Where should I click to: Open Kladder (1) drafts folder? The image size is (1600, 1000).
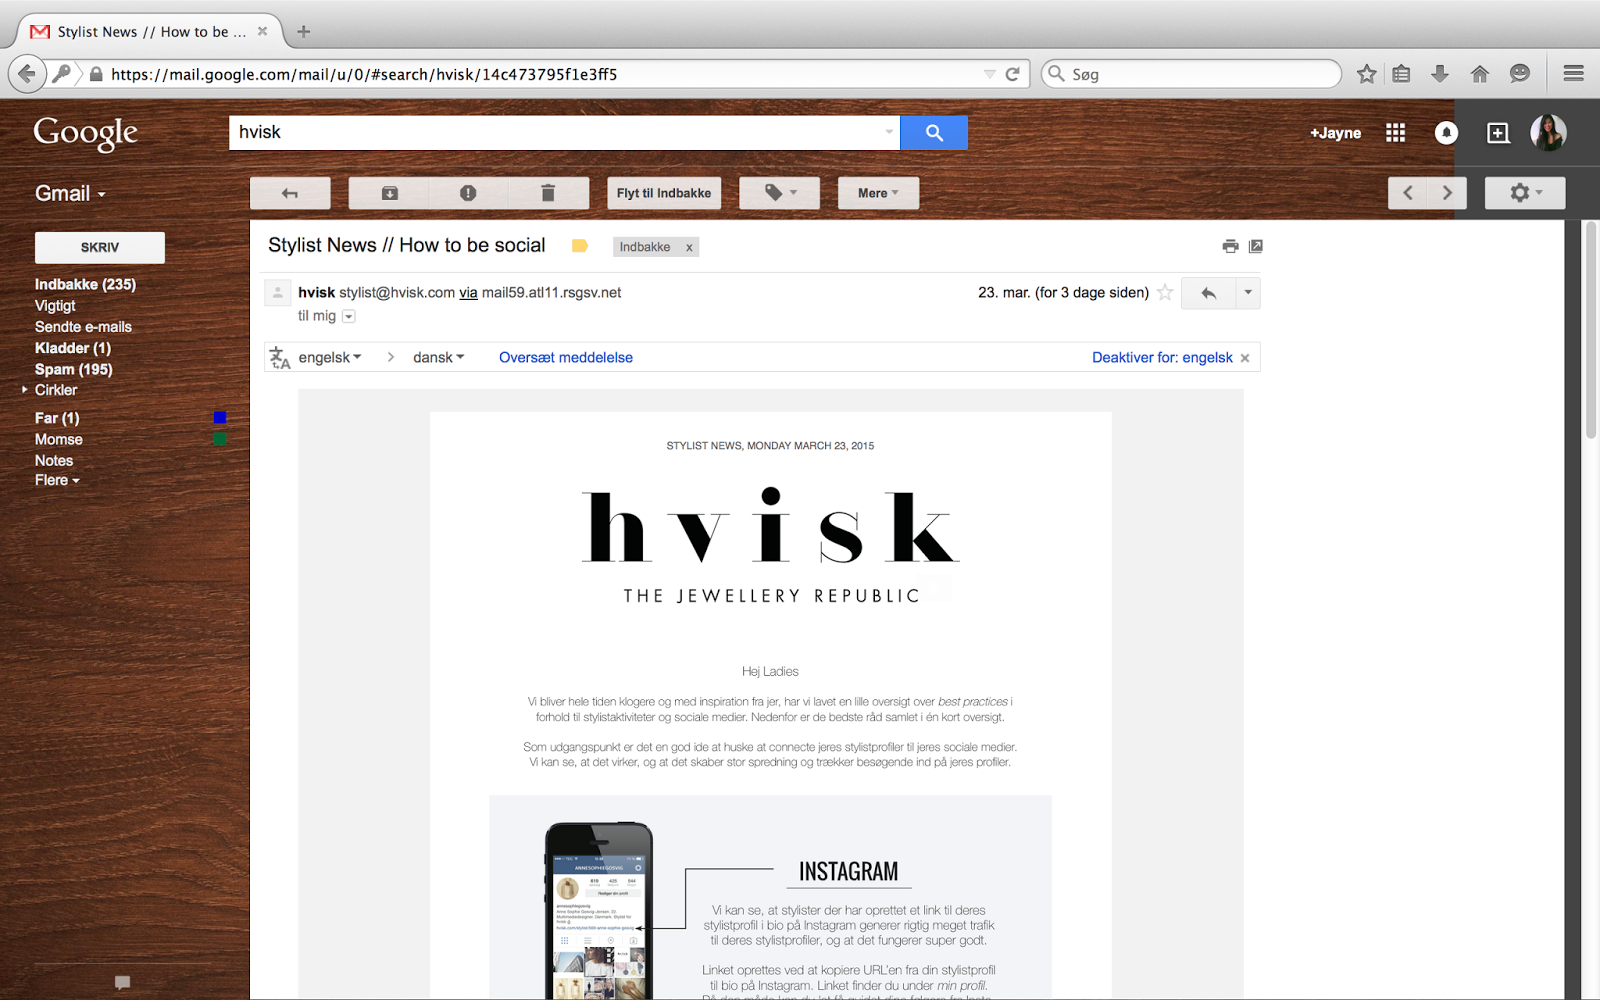pos(73,348)
